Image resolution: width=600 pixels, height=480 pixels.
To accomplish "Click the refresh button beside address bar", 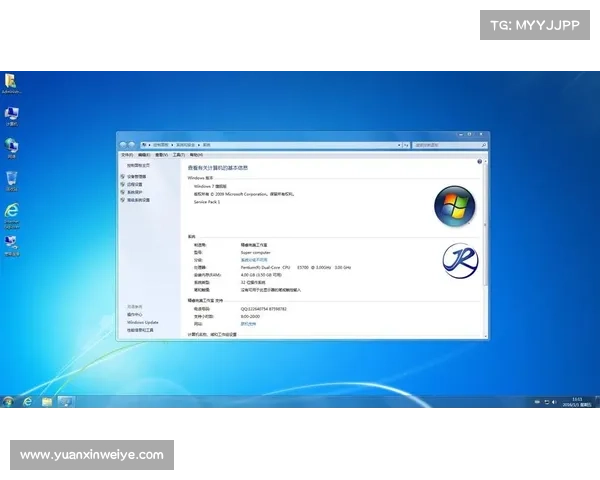I will pos(406,145).
